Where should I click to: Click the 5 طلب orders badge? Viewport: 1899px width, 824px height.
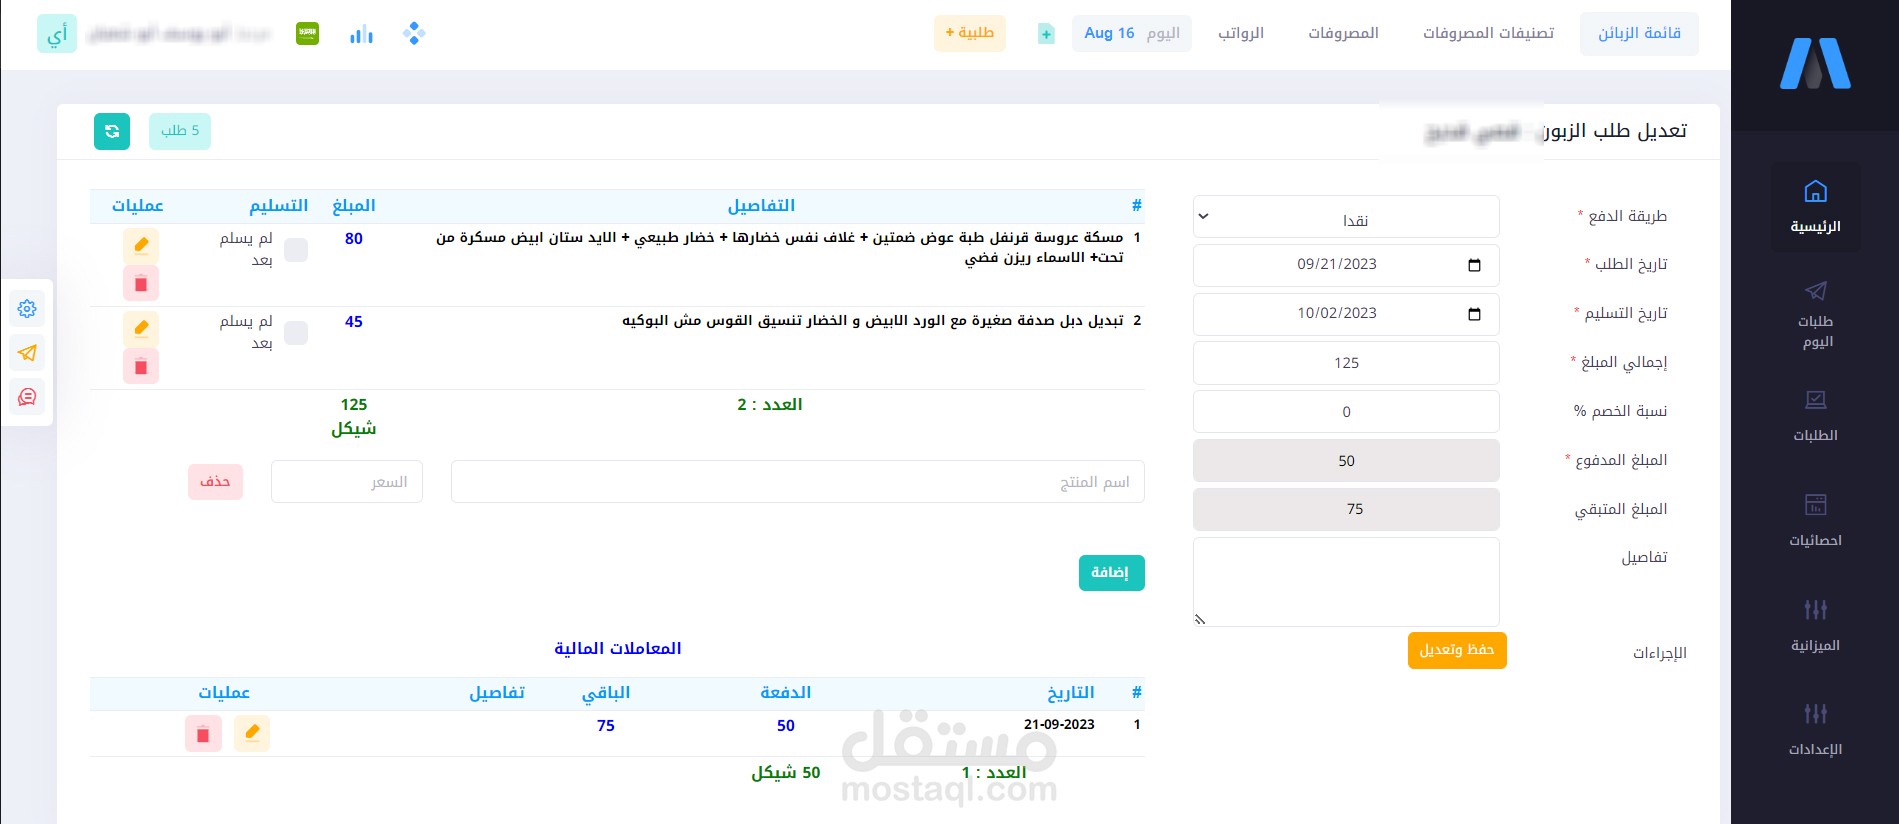click(x=180, y=131)
